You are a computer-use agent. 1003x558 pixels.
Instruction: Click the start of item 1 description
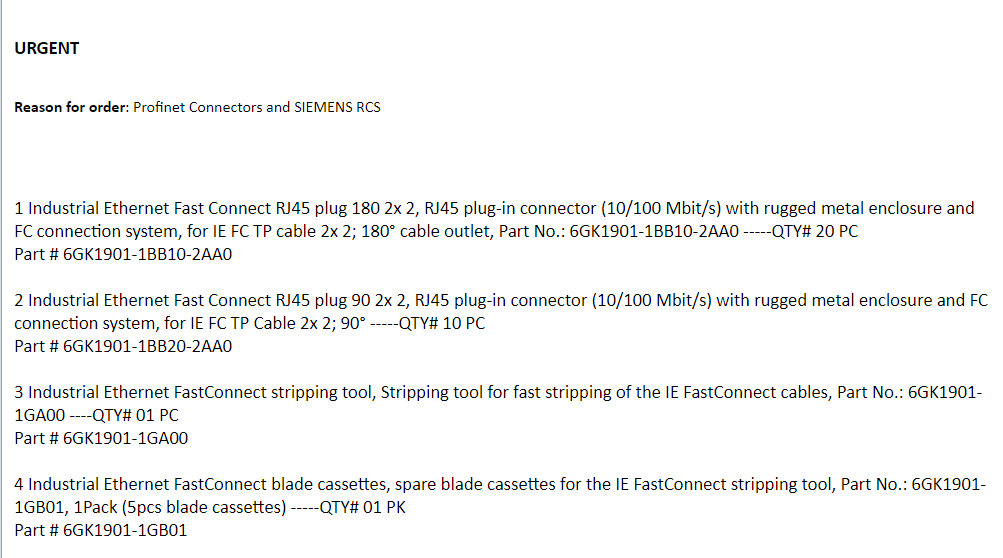(x=60, y=209)
